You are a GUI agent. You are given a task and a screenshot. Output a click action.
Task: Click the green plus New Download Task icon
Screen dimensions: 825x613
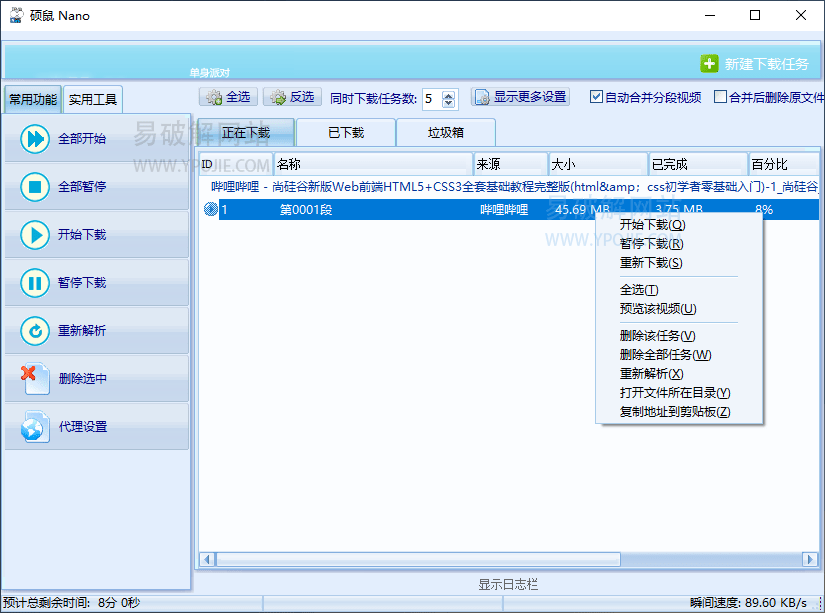[x=709, y=63]
